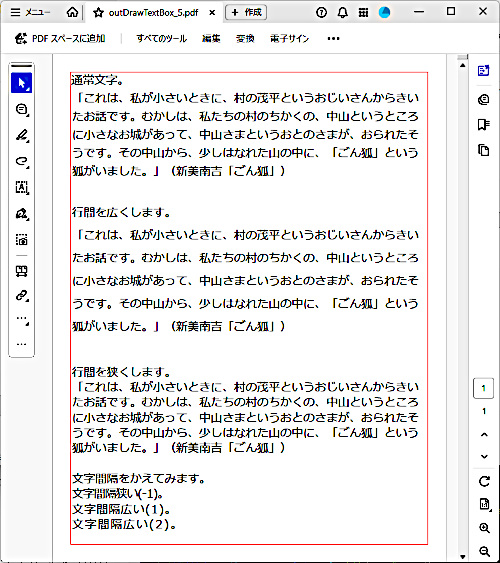Open すべてのツール menu
Screen dimensions: 500x563
click(162, 38)
